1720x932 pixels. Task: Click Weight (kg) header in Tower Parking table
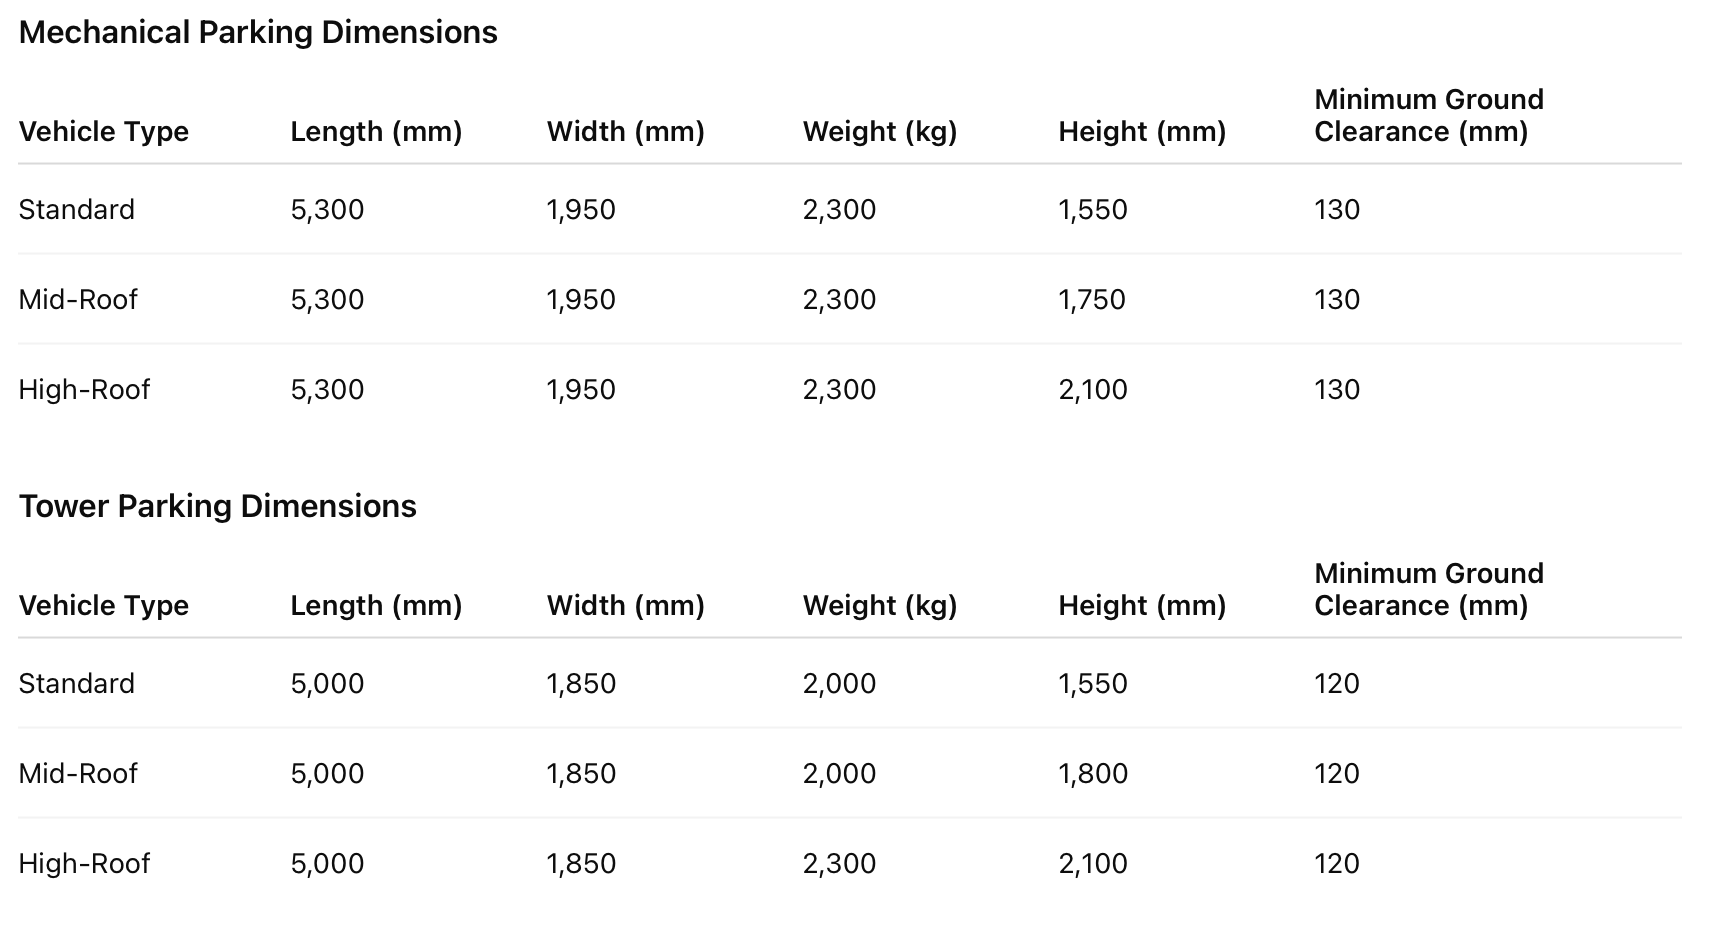(880, 605)
